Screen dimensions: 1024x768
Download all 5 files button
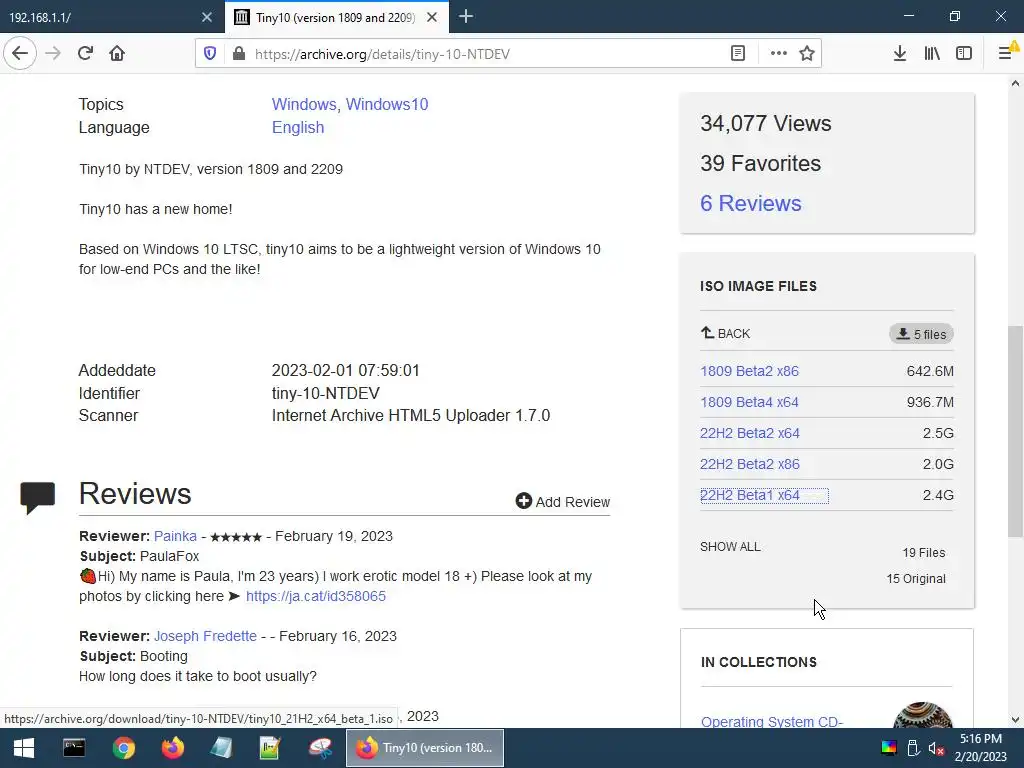[921, 334]
